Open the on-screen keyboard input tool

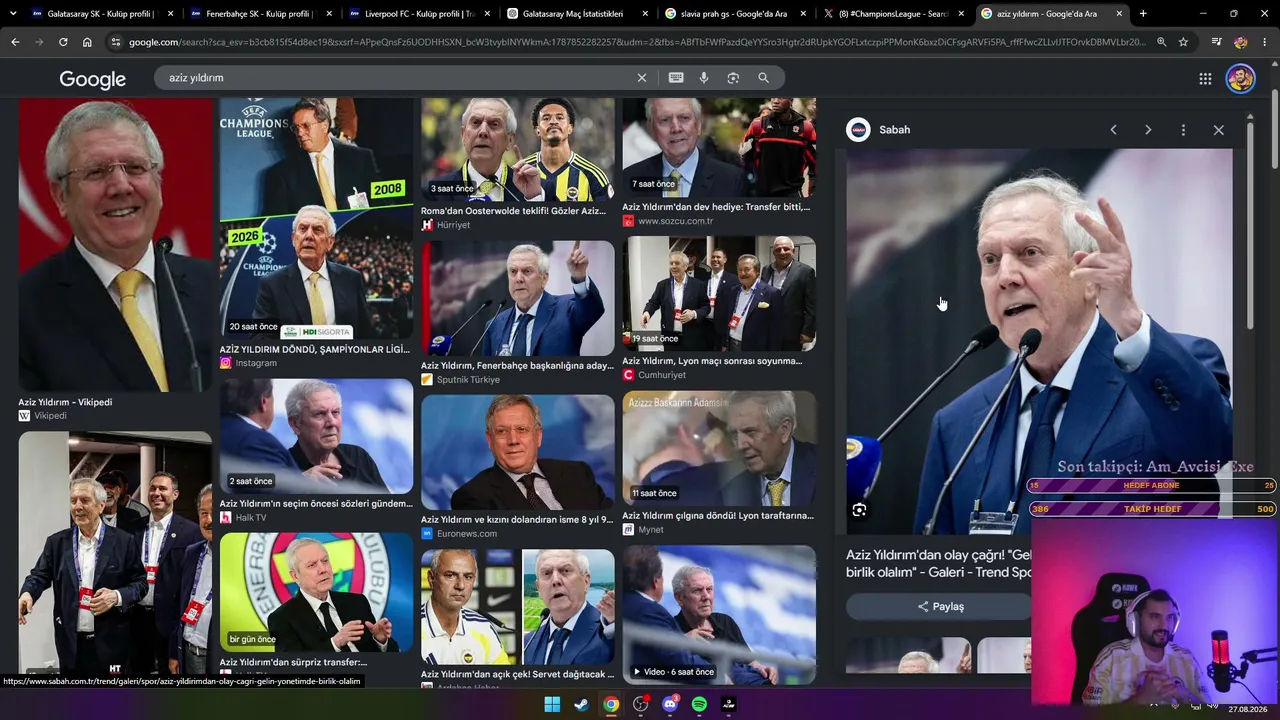pos(676,78)
